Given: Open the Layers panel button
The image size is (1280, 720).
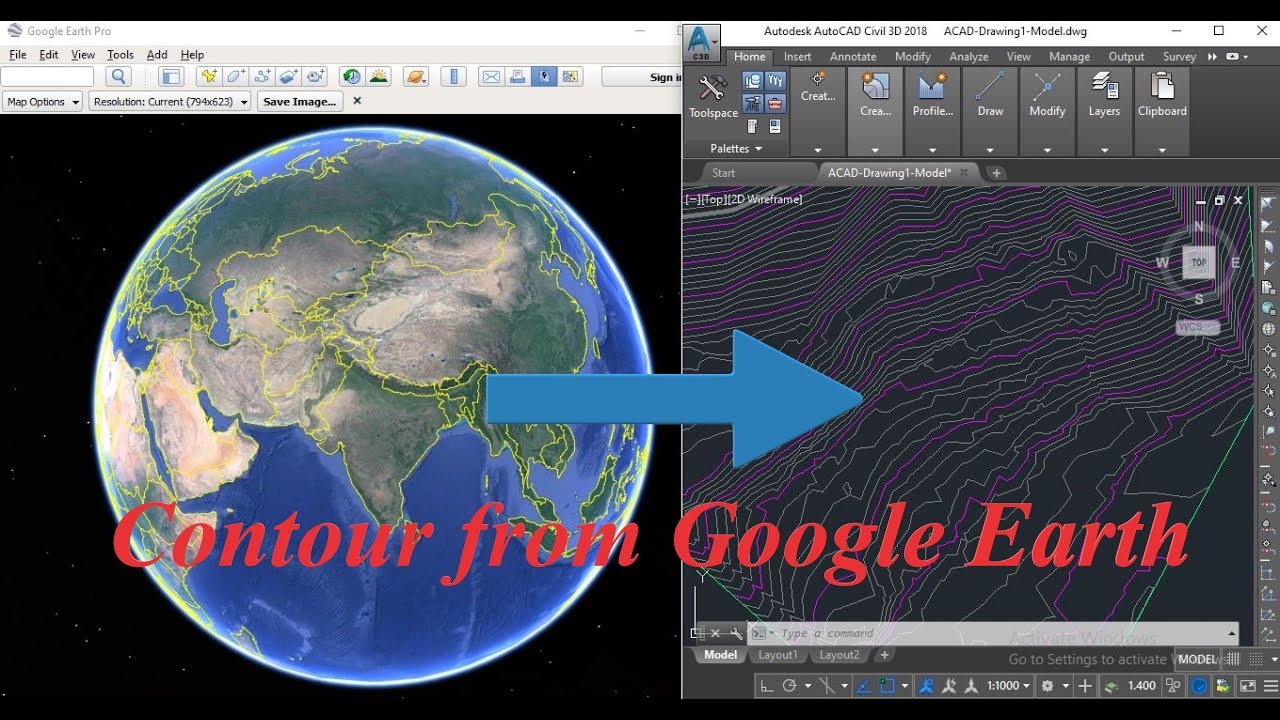Looking at the screenshot, I should click(1104, 96).
